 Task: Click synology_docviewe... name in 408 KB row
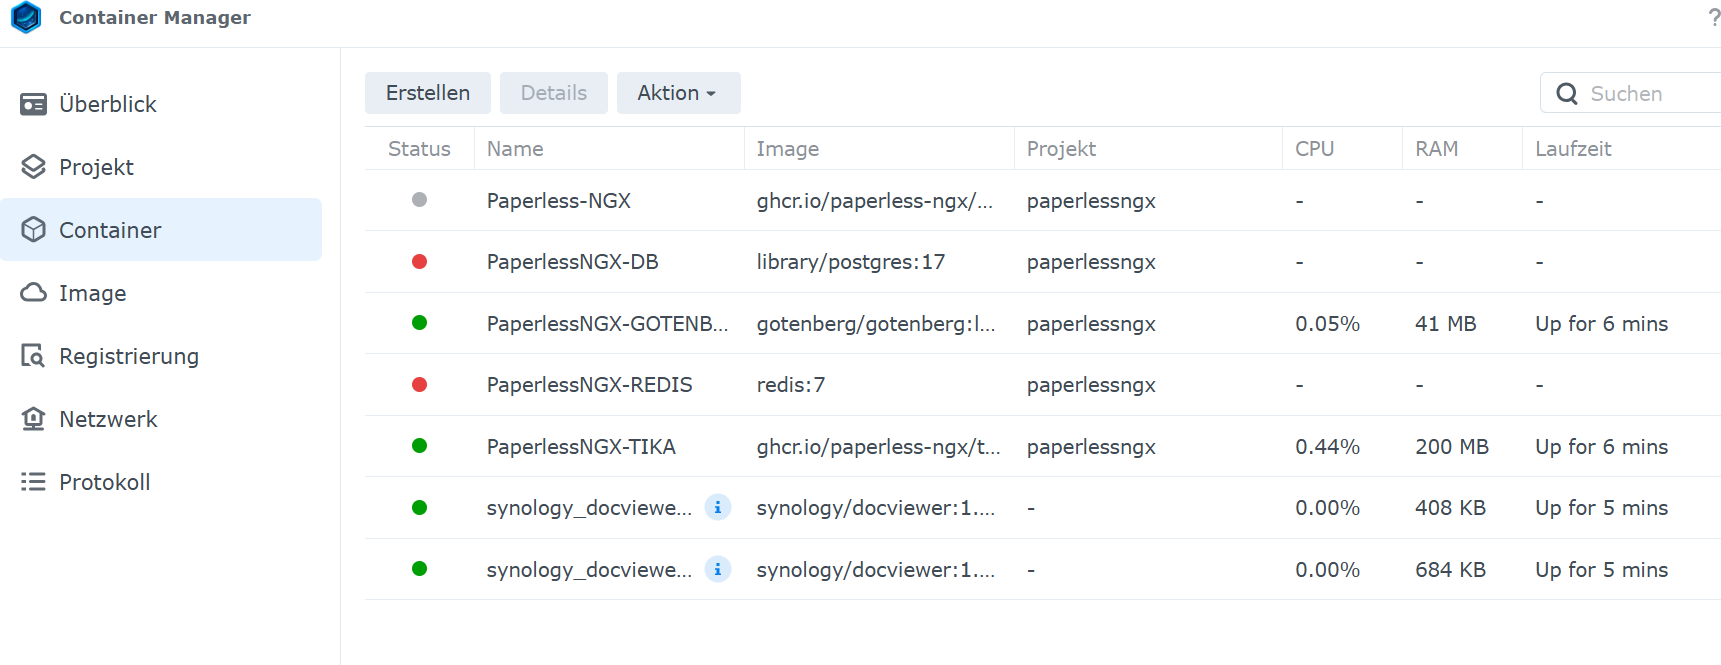point(589,508)
